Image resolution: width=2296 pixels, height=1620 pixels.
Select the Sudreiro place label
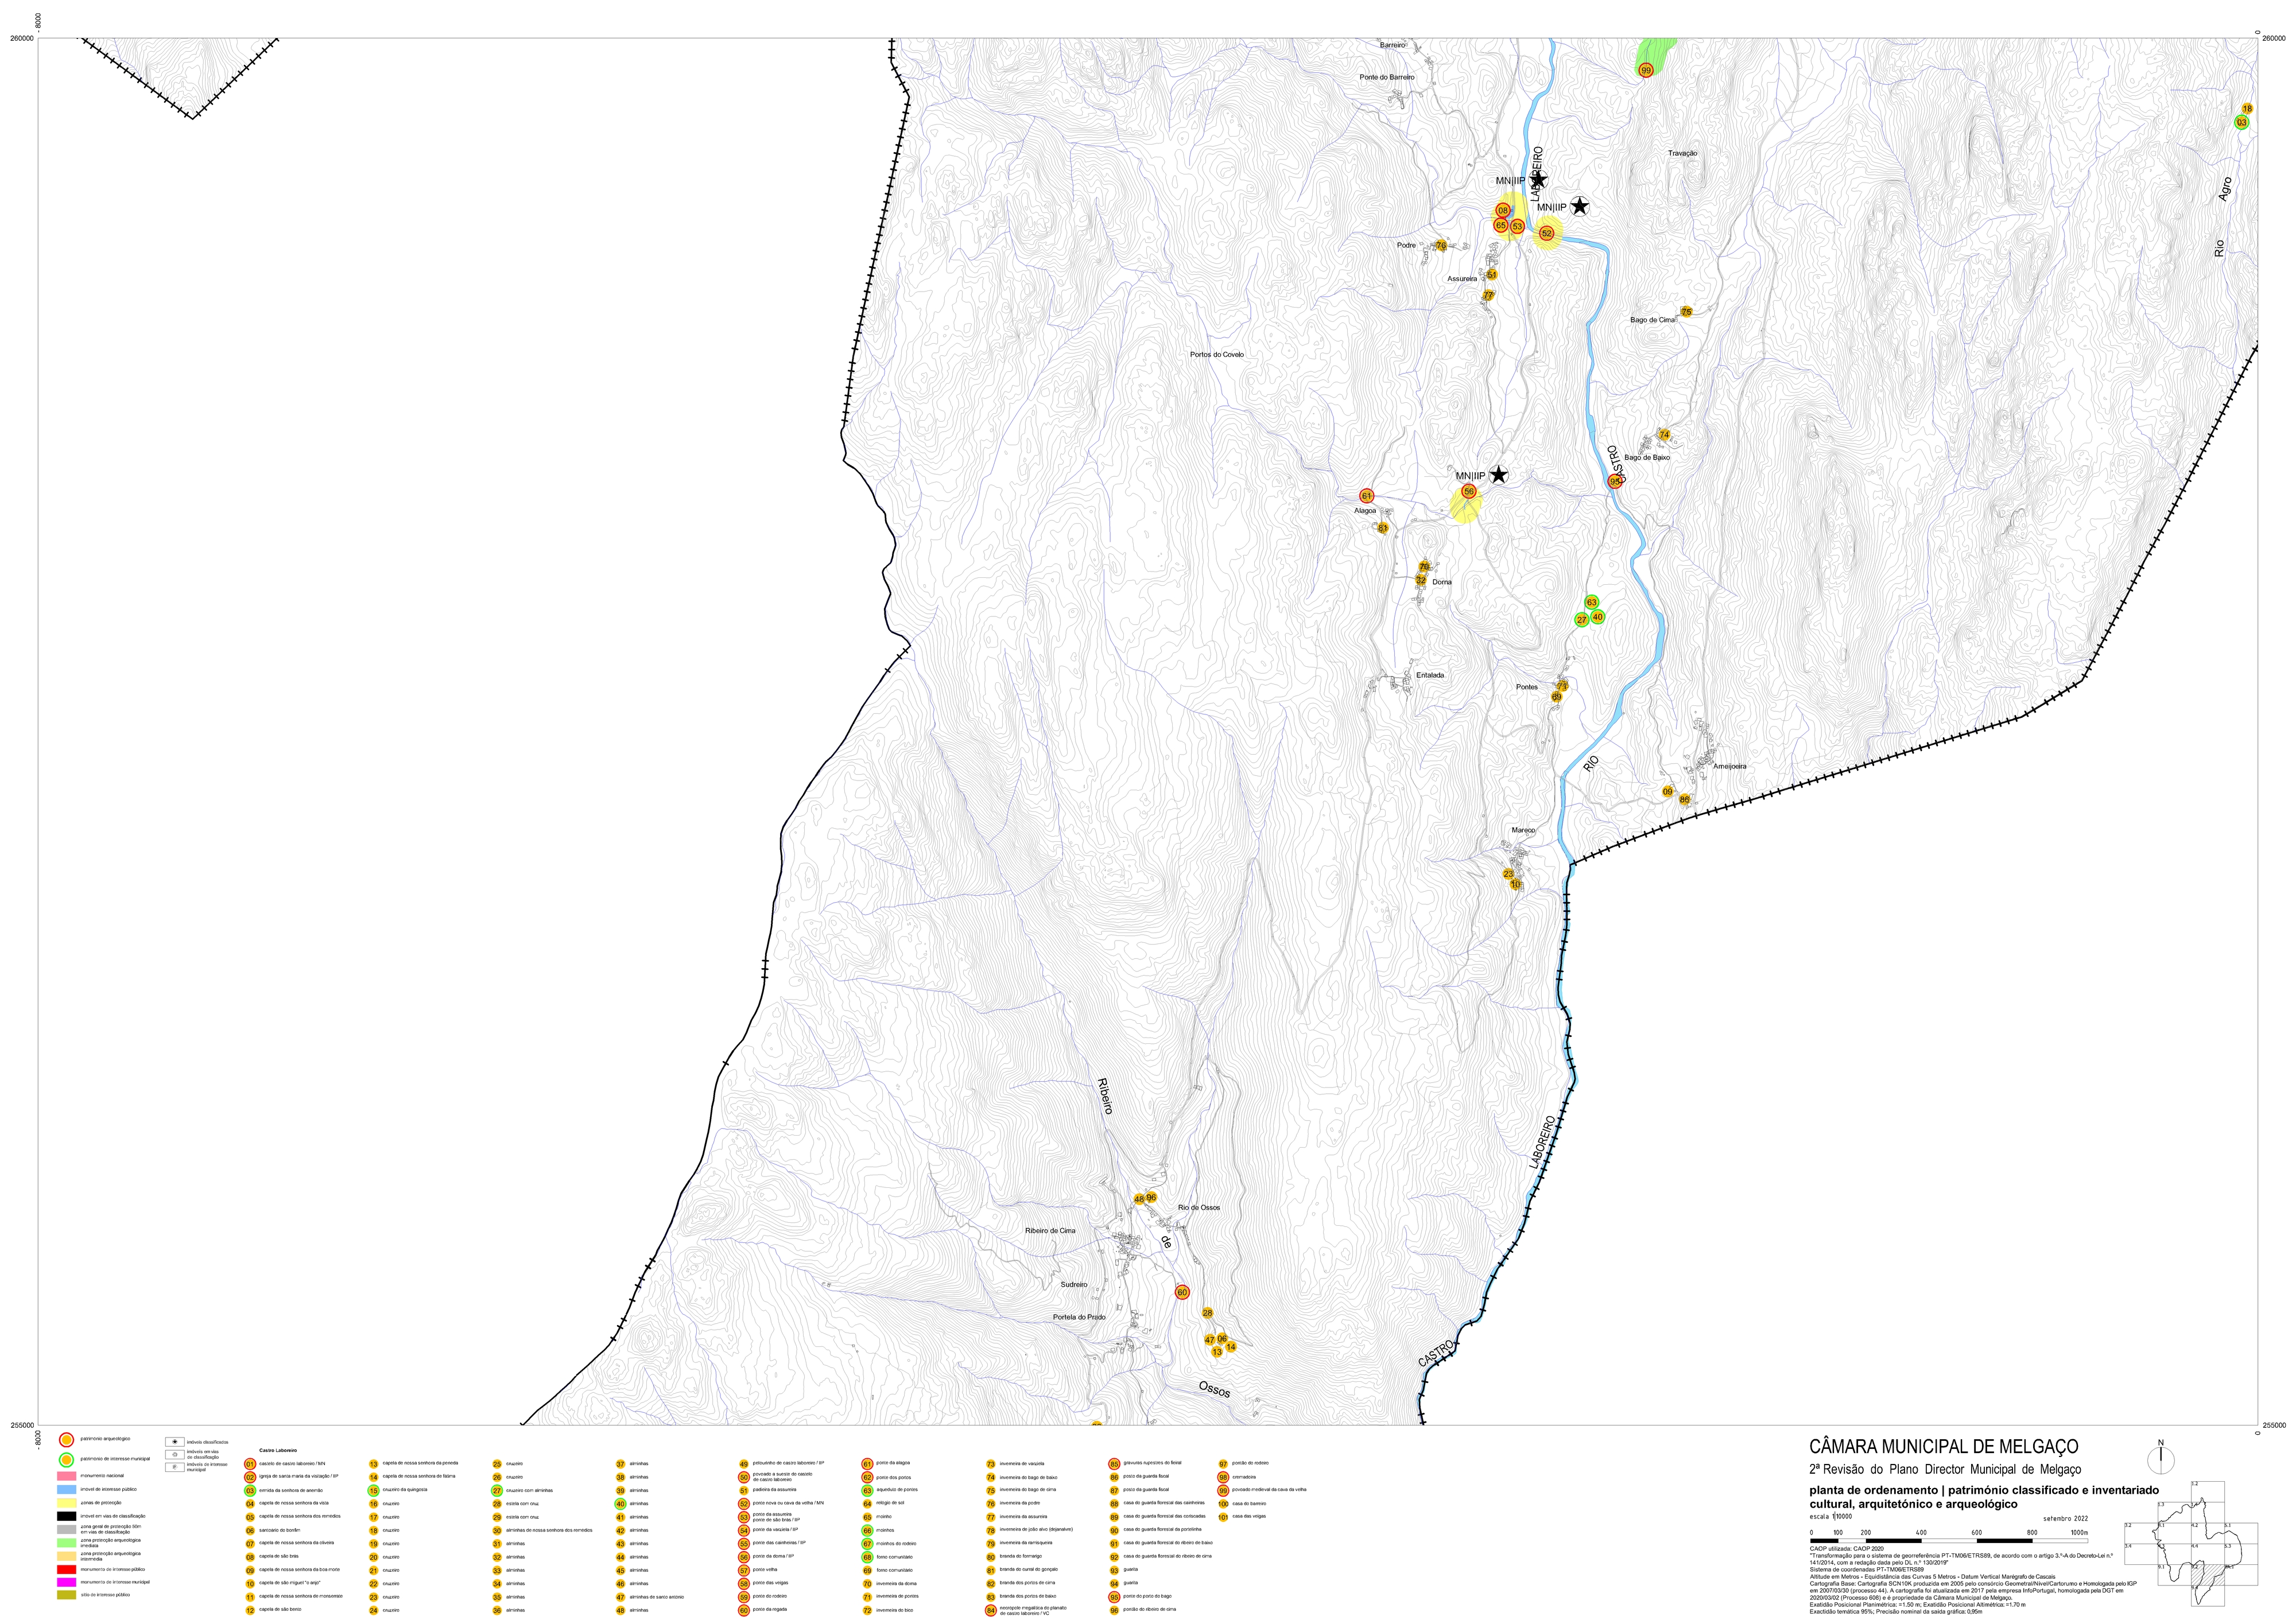click(1074, 1285)
